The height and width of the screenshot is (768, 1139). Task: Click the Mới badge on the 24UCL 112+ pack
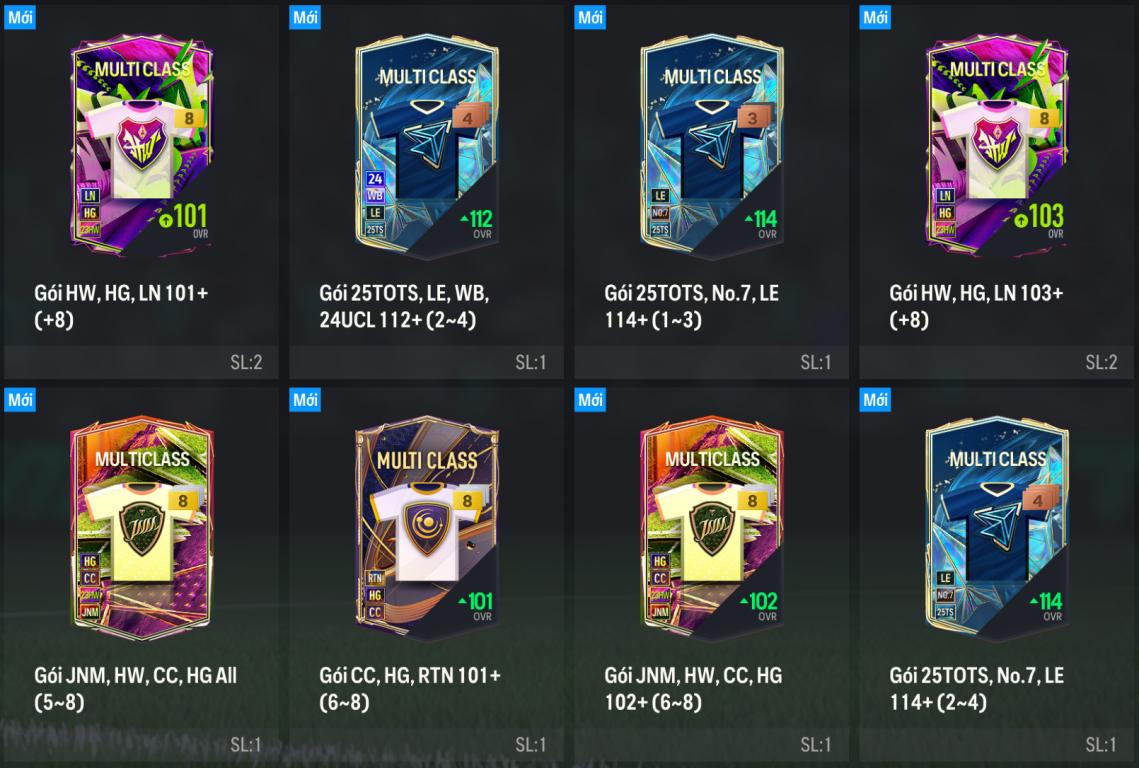304,17
